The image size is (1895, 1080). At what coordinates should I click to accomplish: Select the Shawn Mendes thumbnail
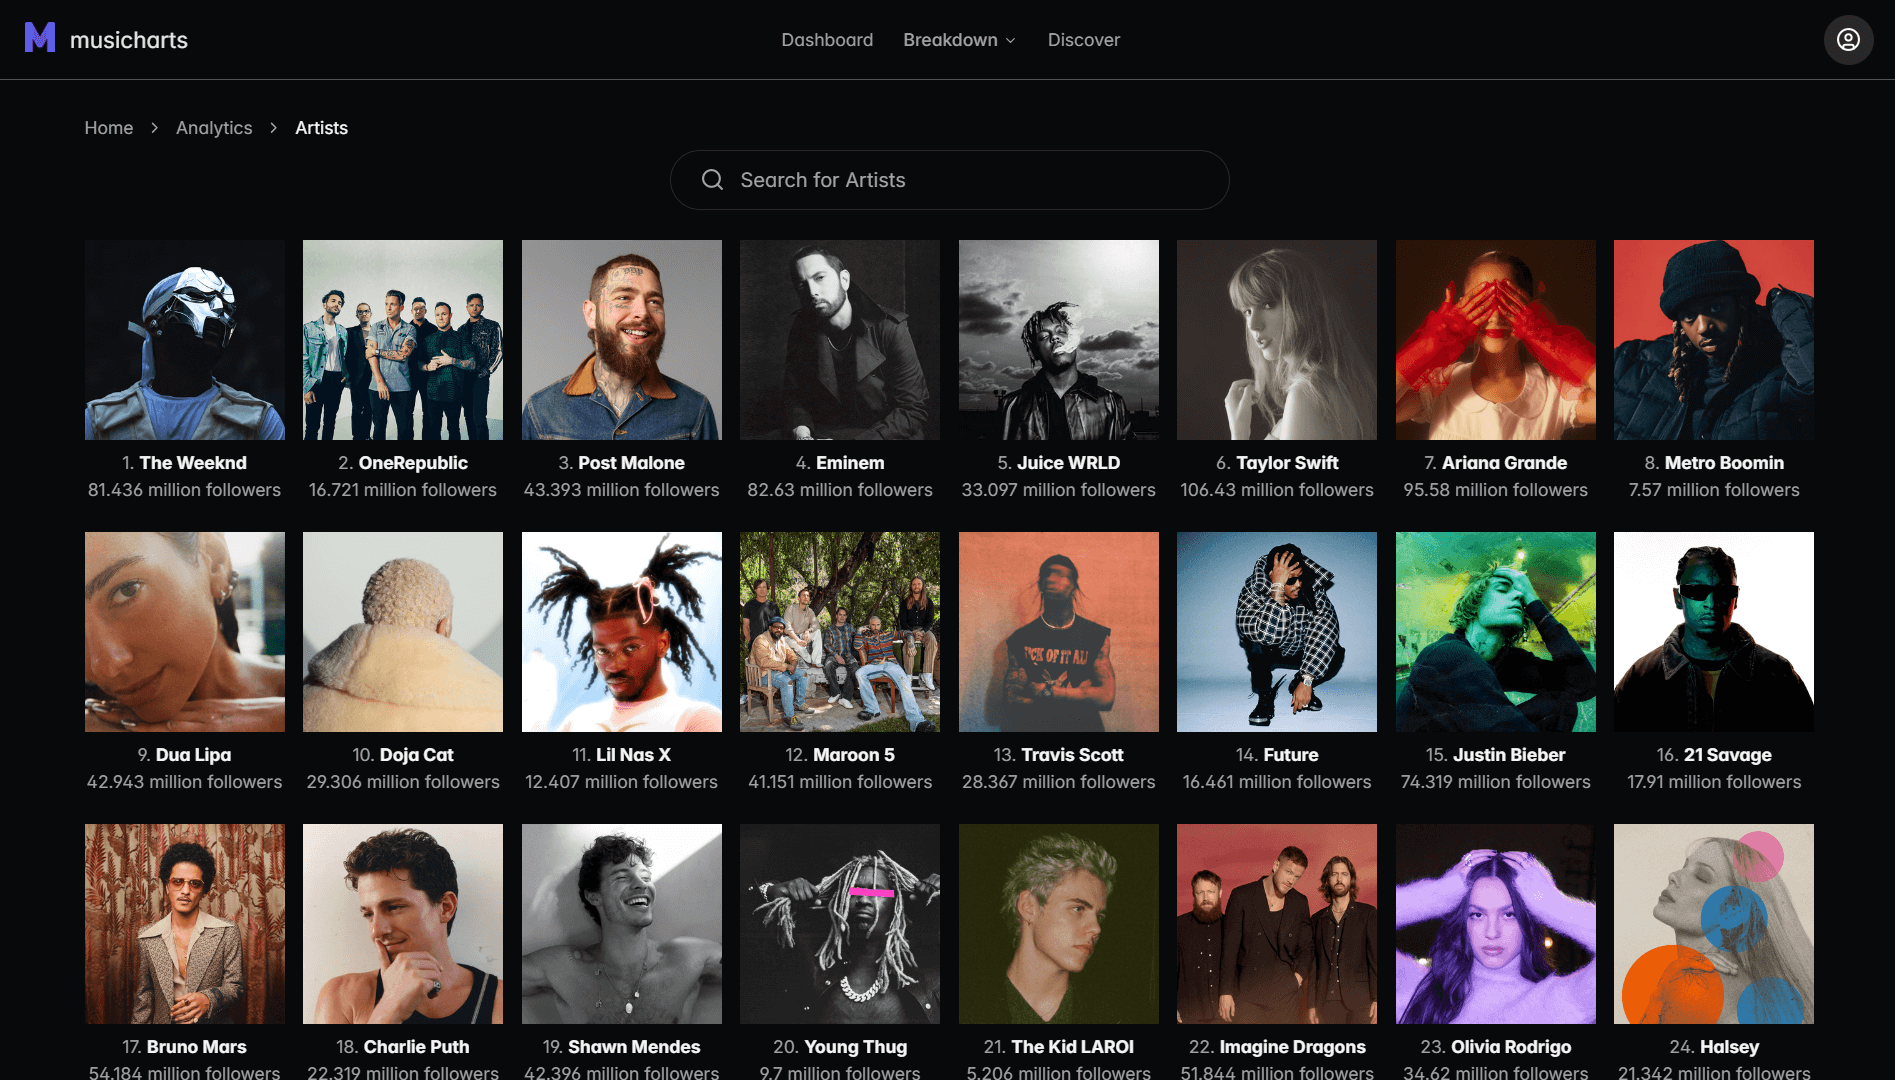coord(622,924)
